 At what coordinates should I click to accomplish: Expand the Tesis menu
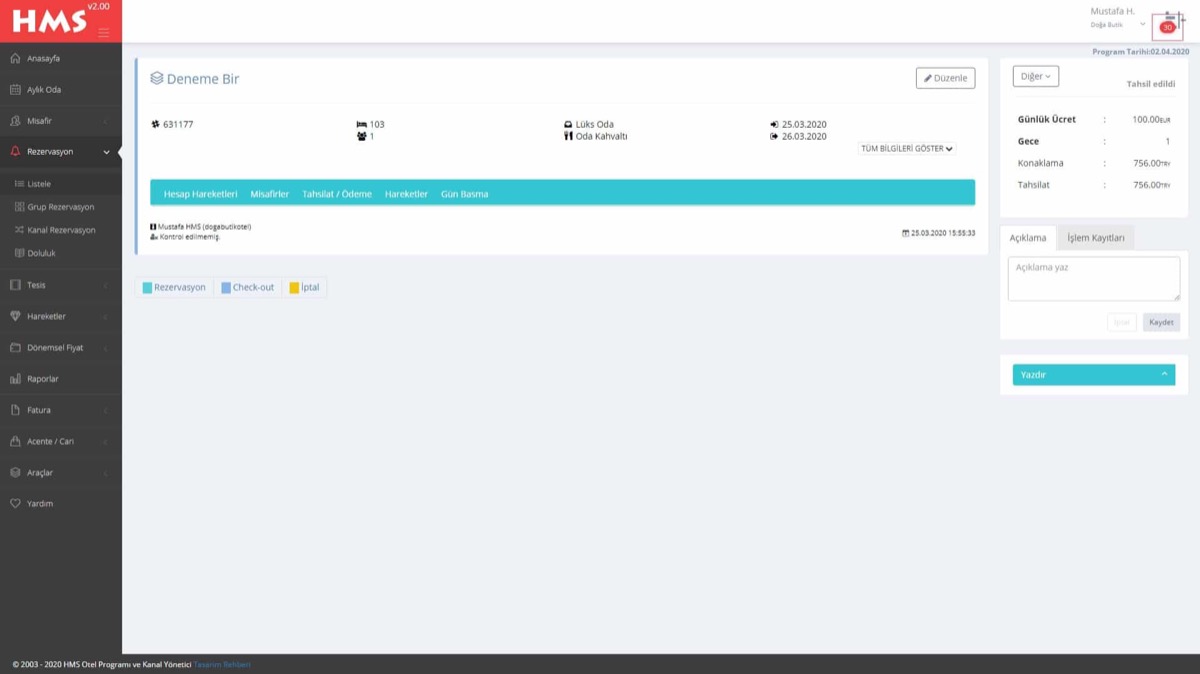coord(61,285)
